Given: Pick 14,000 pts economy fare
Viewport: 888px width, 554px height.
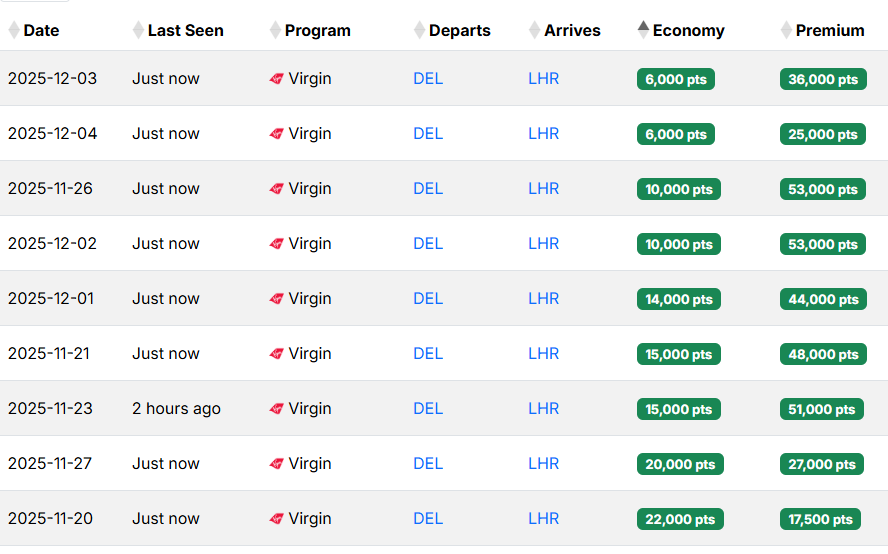Looking at the screenshot, I should pyautogui.click(x=679, y=299).
